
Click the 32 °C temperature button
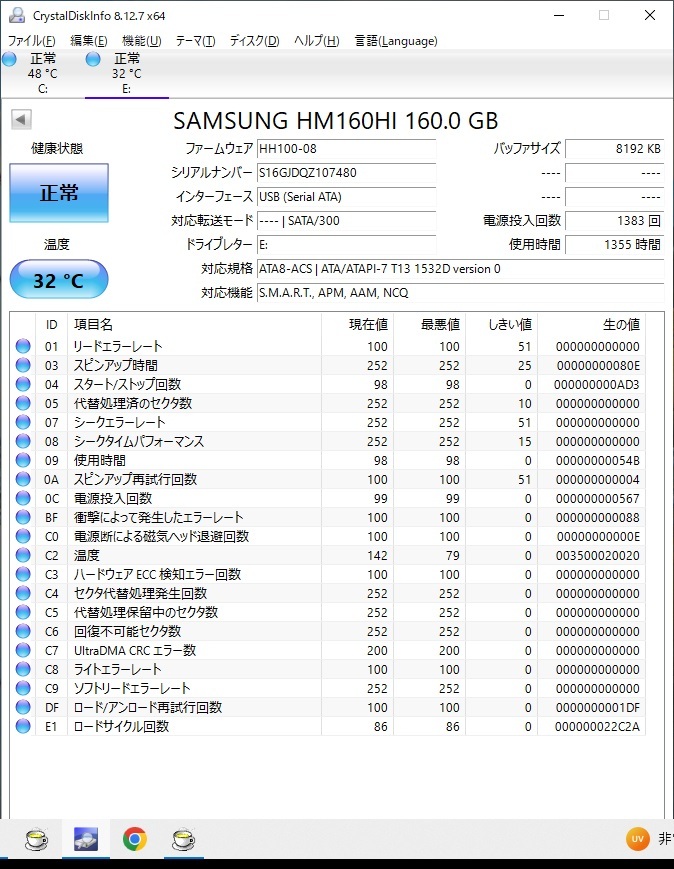tap(59, 280)
